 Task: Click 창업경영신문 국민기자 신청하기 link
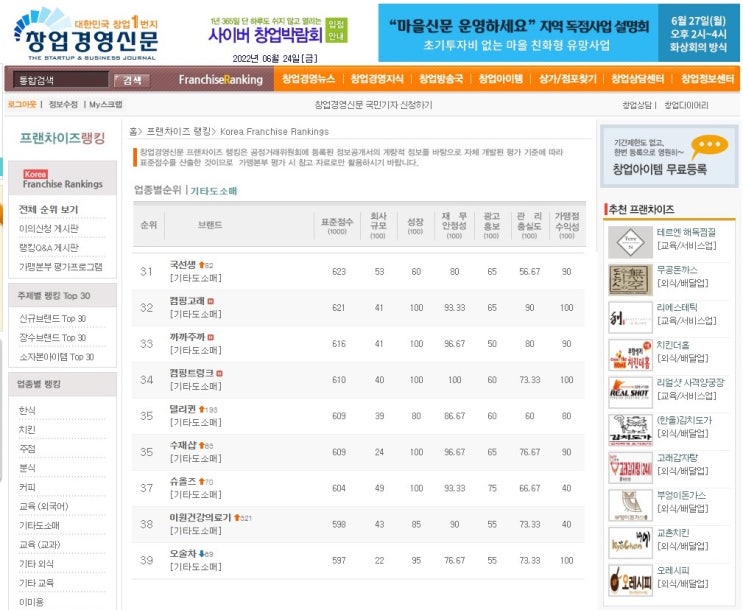pyautogui.click(x=373, y=105)
